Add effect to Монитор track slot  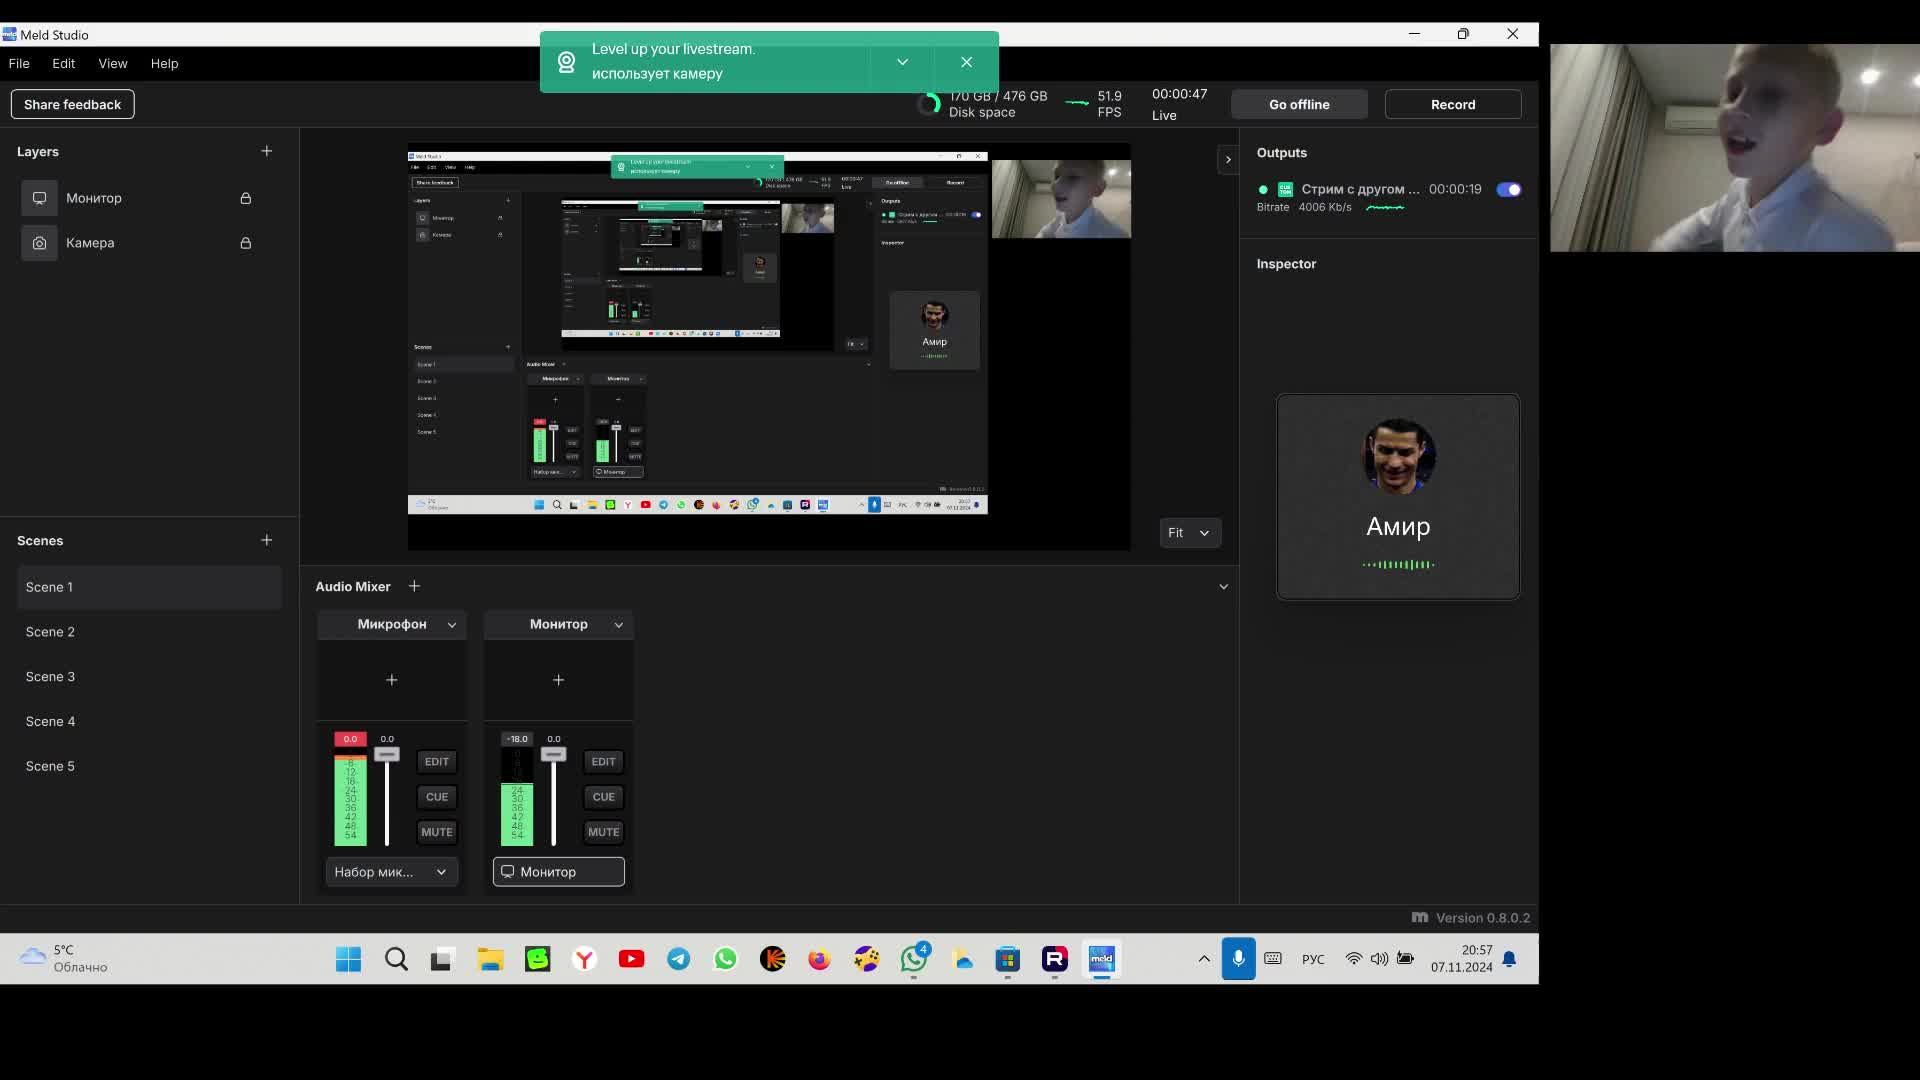click(x=558, y=680)
